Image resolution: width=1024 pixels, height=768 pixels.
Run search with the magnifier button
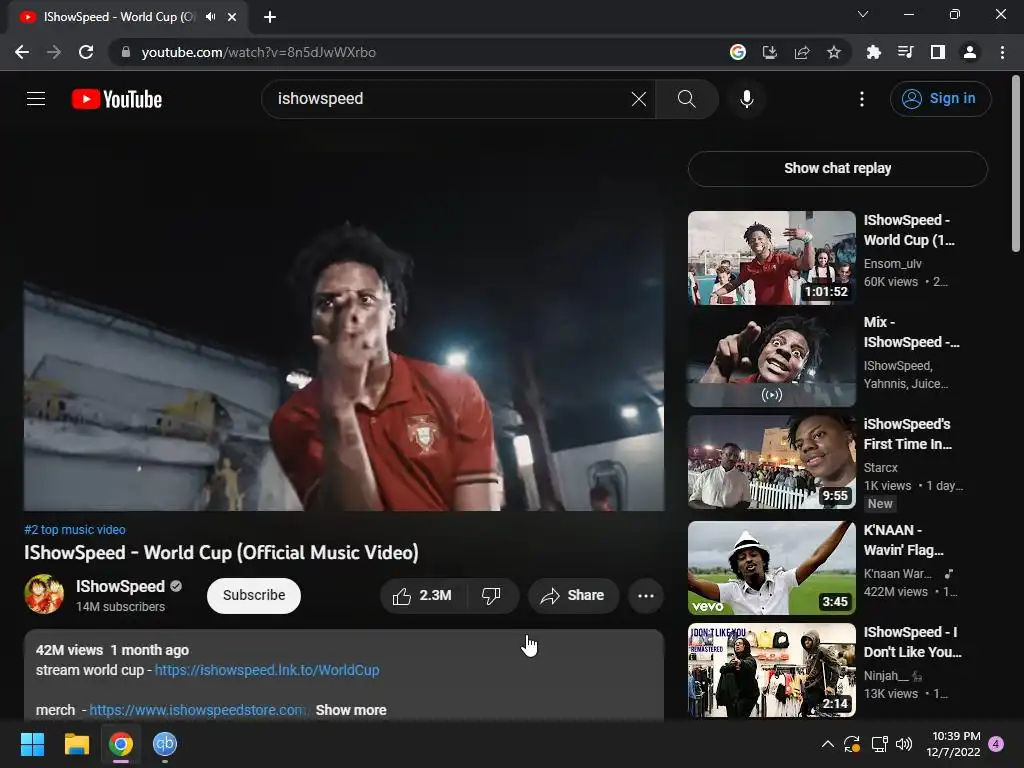point(686,99)
